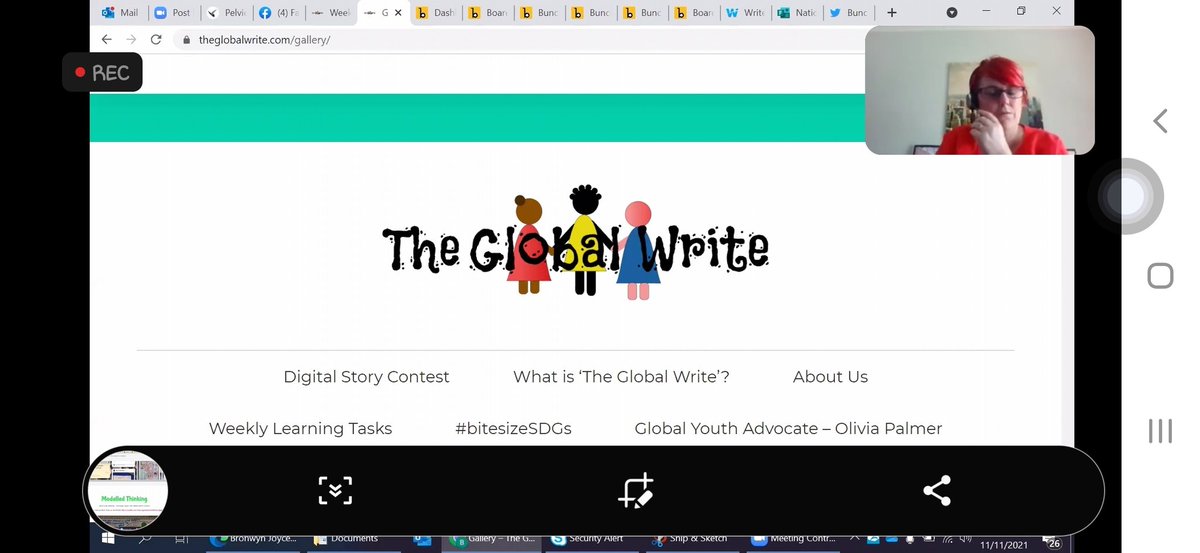Reload the page with the refresh icon
Viewport: 1200px width, 553px height.
pos(156,40)
